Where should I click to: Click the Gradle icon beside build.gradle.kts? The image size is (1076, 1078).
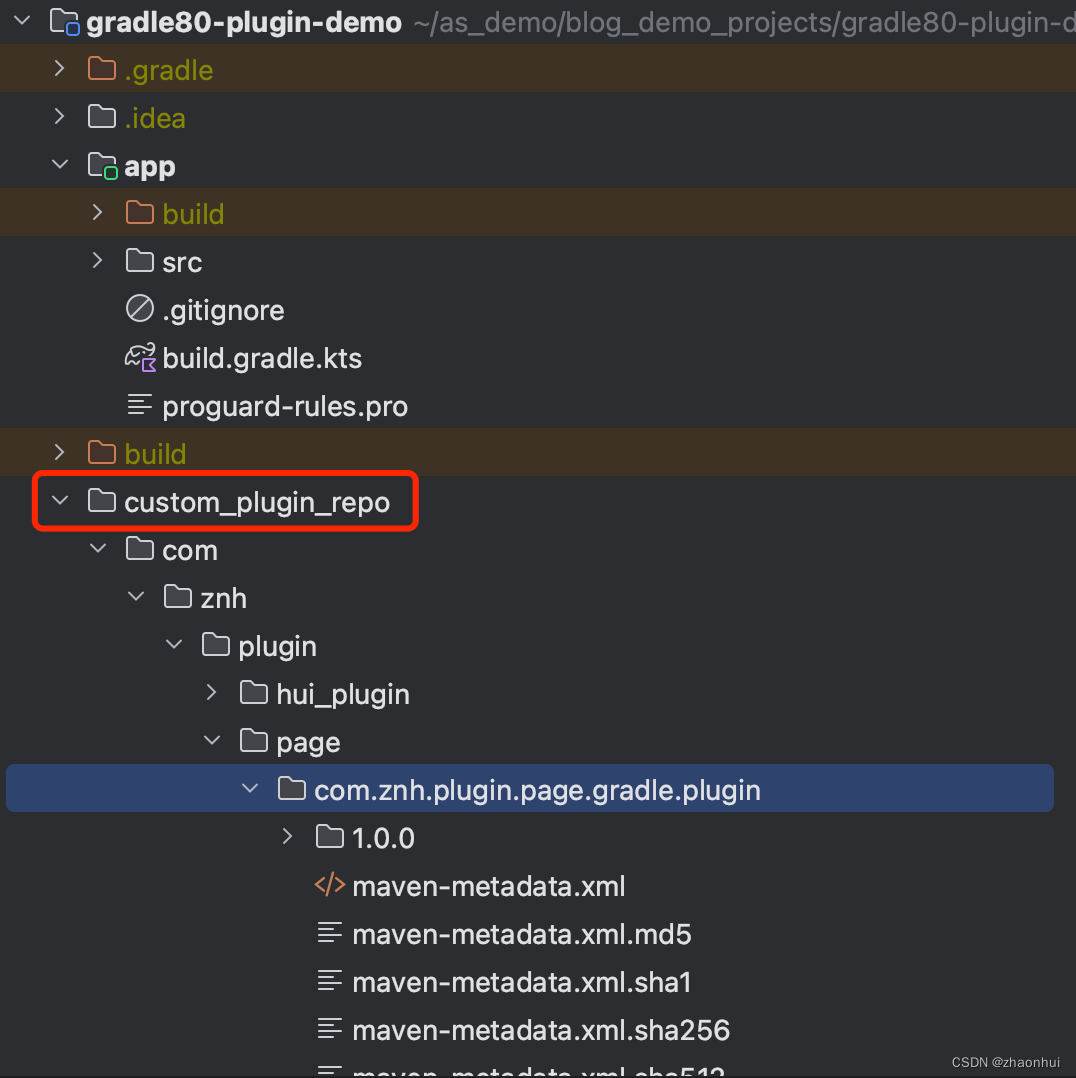tap(140, 357)
